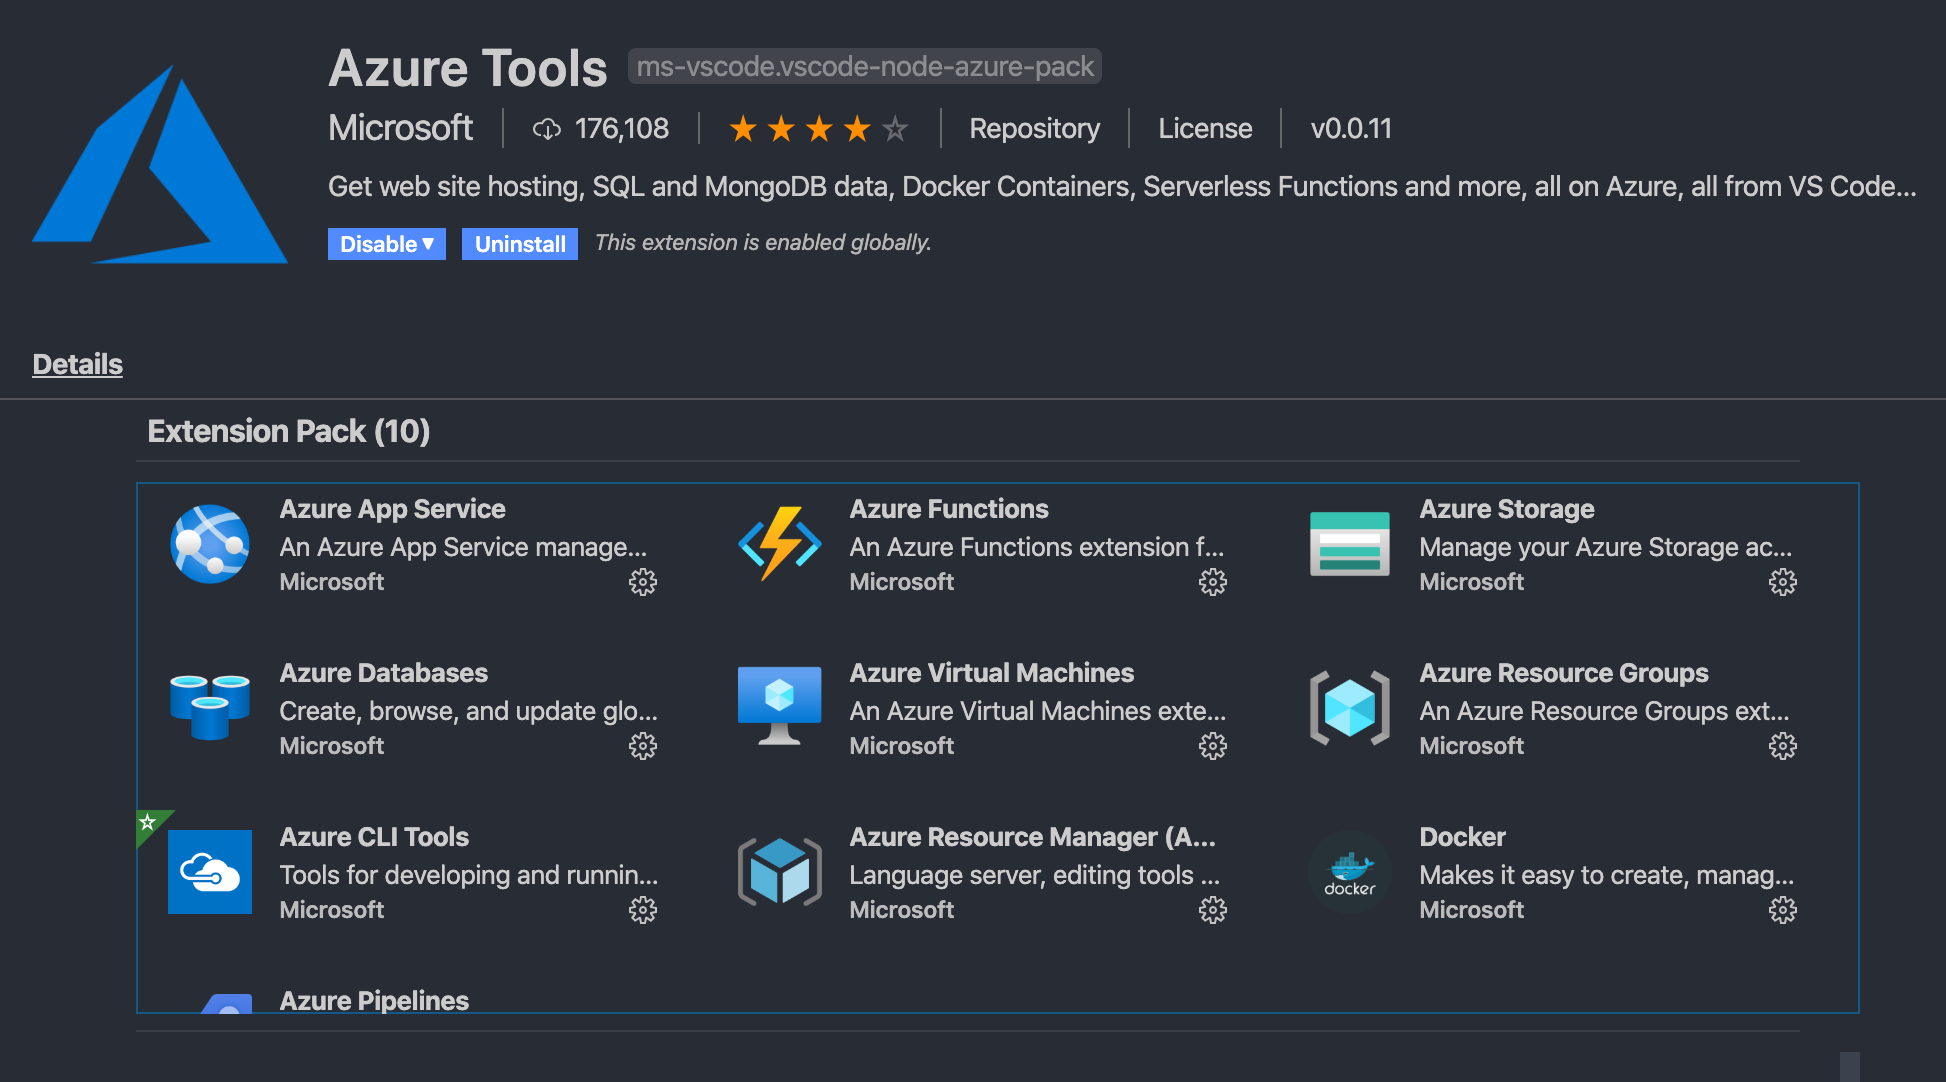Image resolution: width=1946 pixels, height=1082 pixels.
Task: Open settings gear on Docker extension
Action: coord(1781,910)
